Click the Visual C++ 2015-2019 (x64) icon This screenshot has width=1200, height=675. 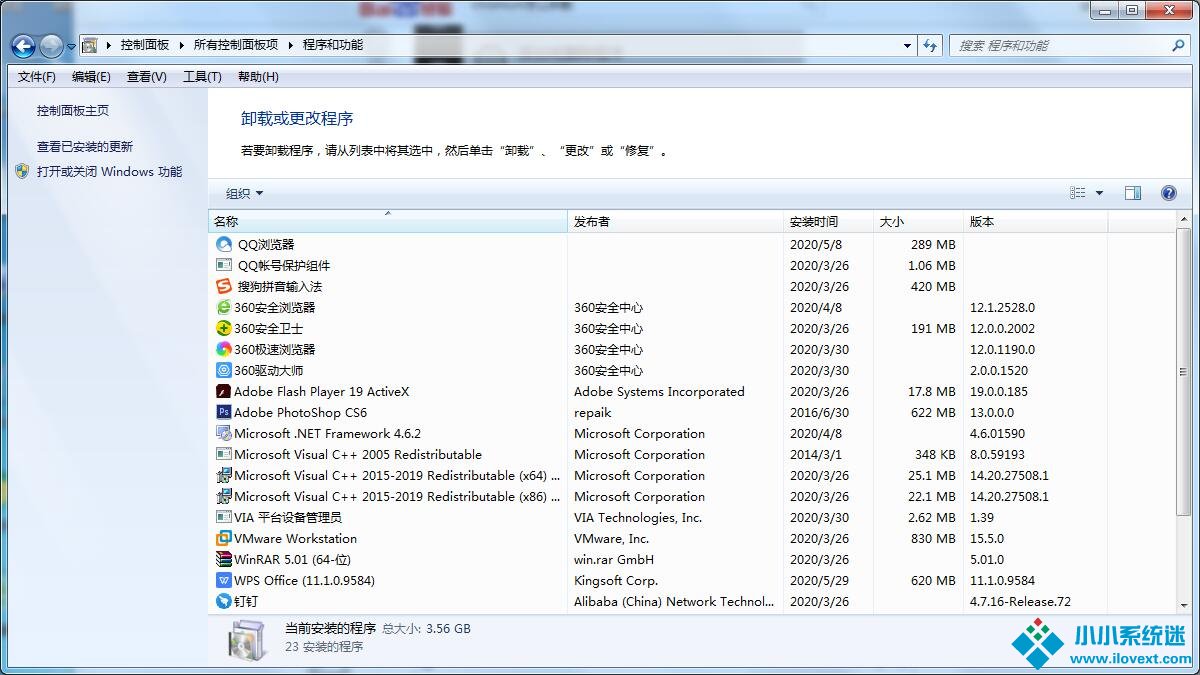(224, 475)
